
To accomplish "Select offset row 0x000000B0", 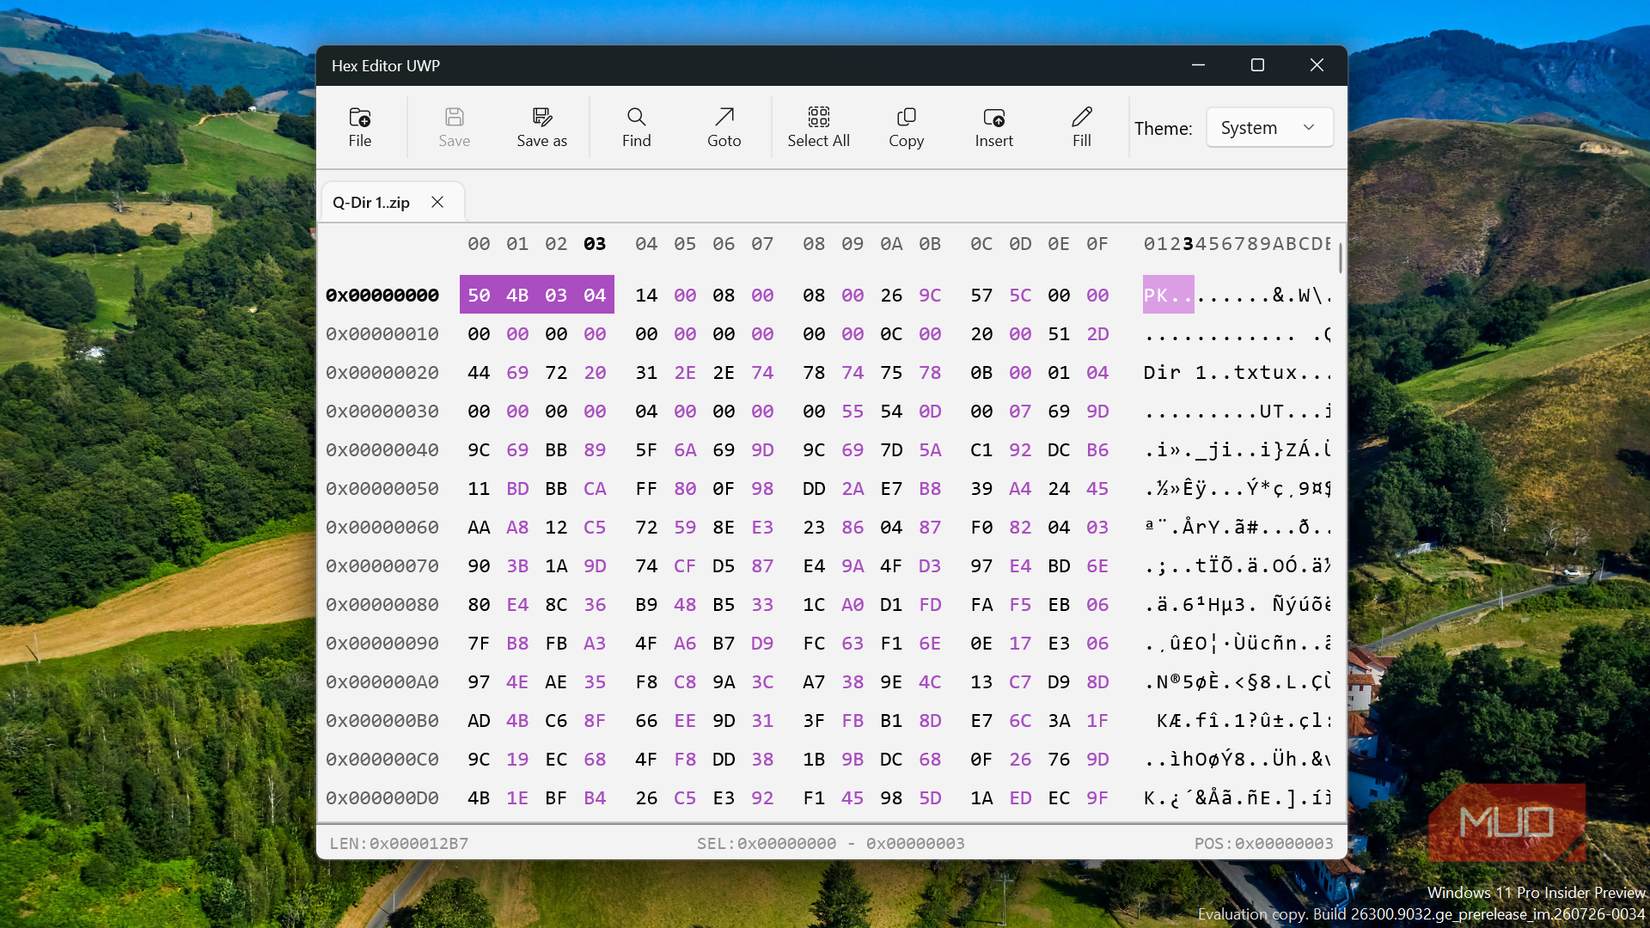I will pyautogui.click(x=382, y=721).
